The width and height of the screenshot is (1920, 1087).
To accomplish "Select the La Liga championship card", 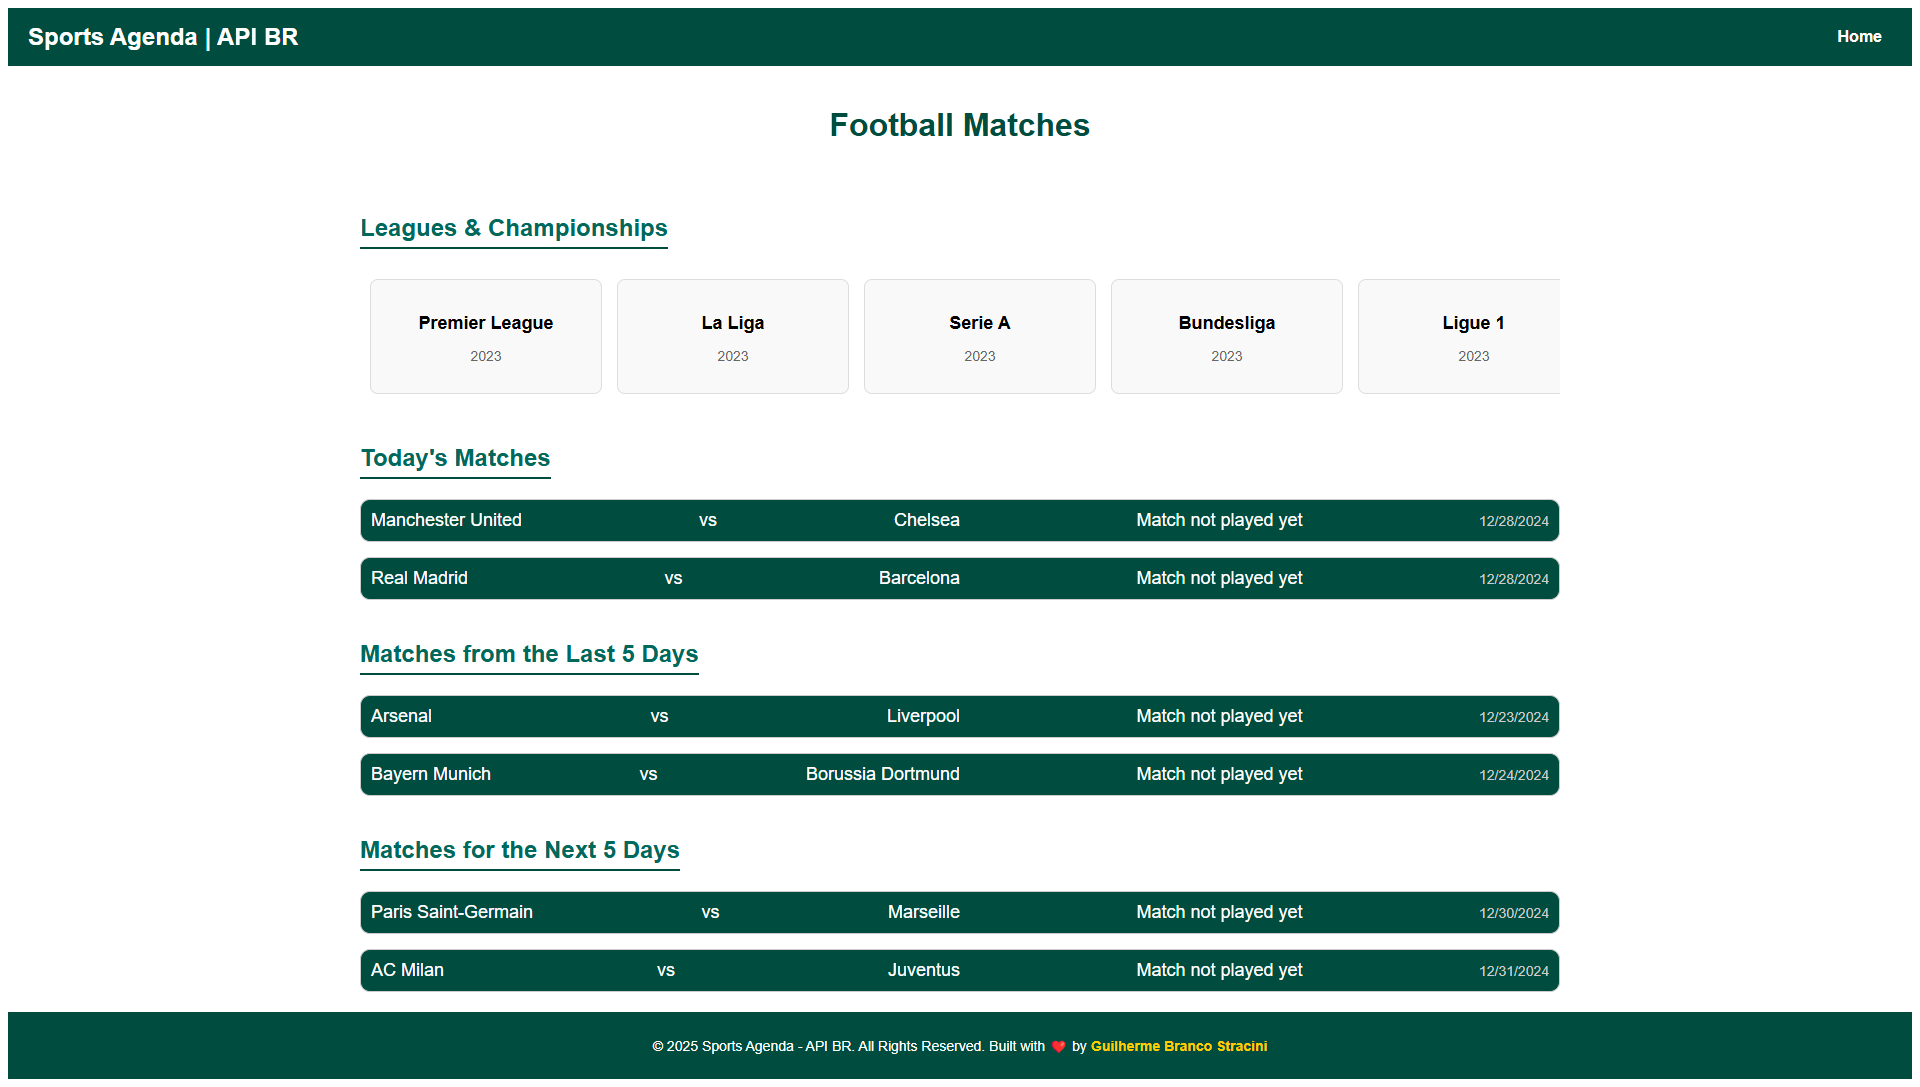I will coord(732,334).
